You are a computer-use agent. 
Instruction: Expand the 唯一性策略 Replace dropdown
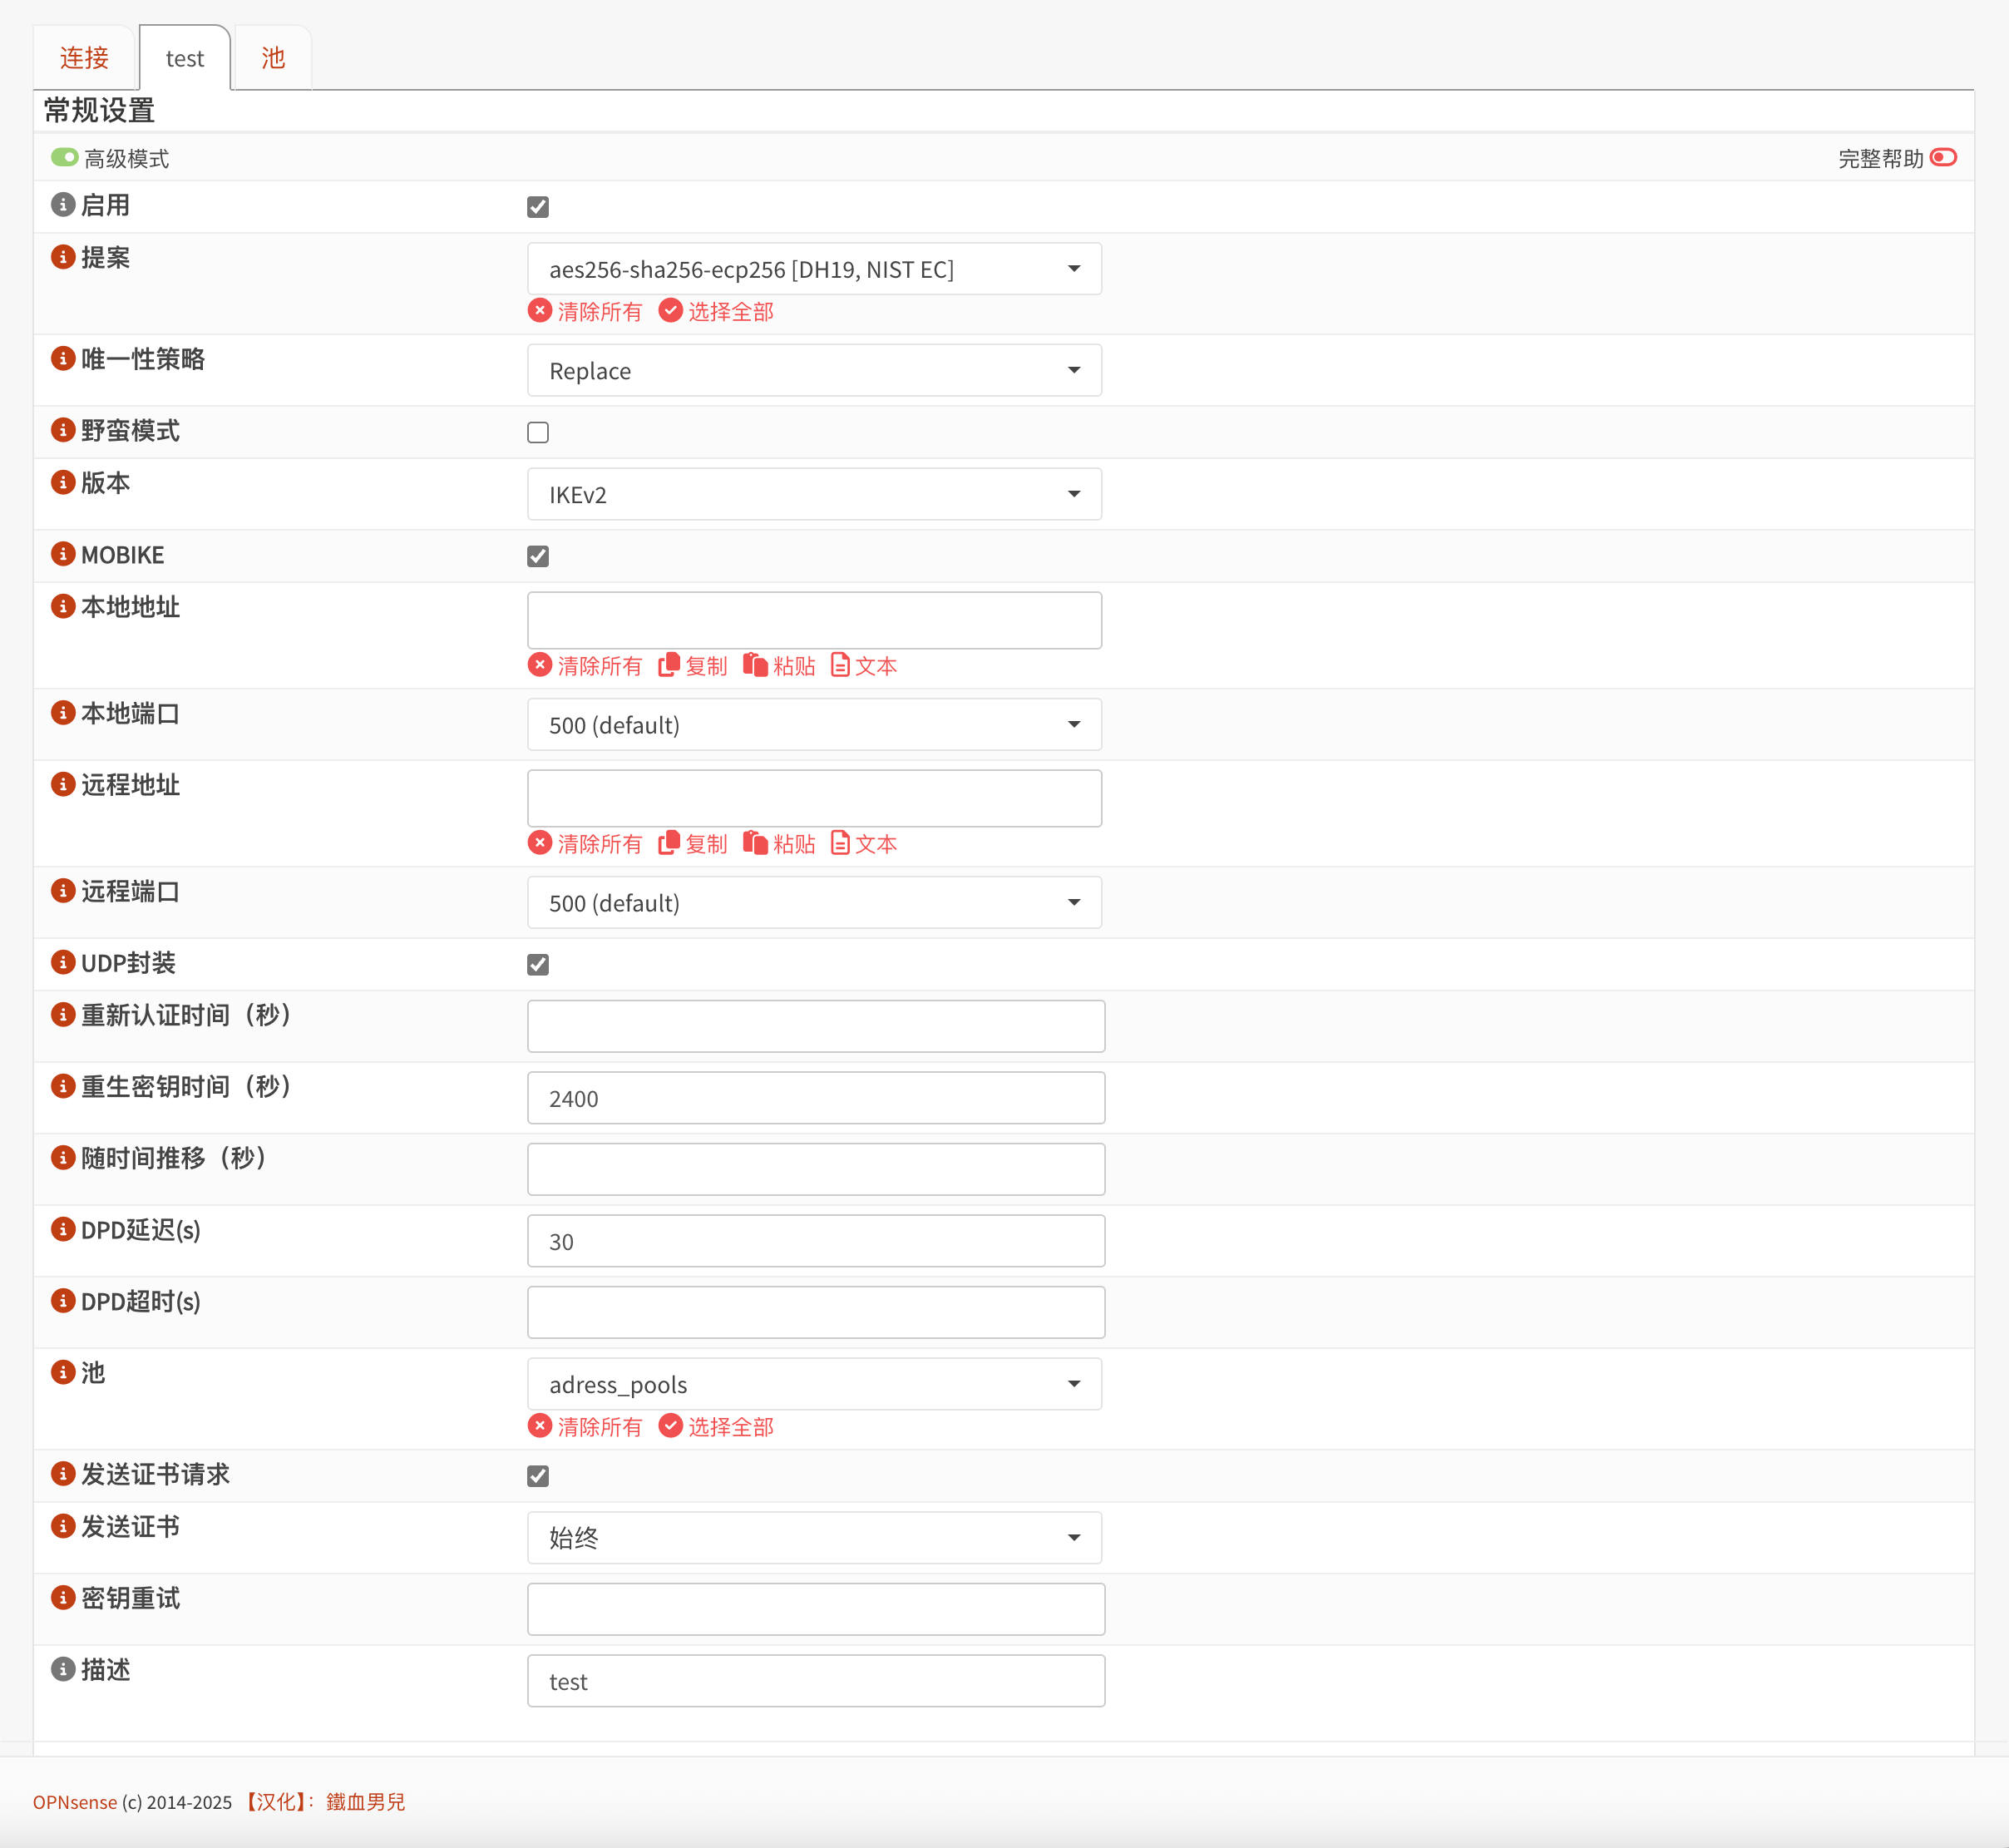[814, 370]
